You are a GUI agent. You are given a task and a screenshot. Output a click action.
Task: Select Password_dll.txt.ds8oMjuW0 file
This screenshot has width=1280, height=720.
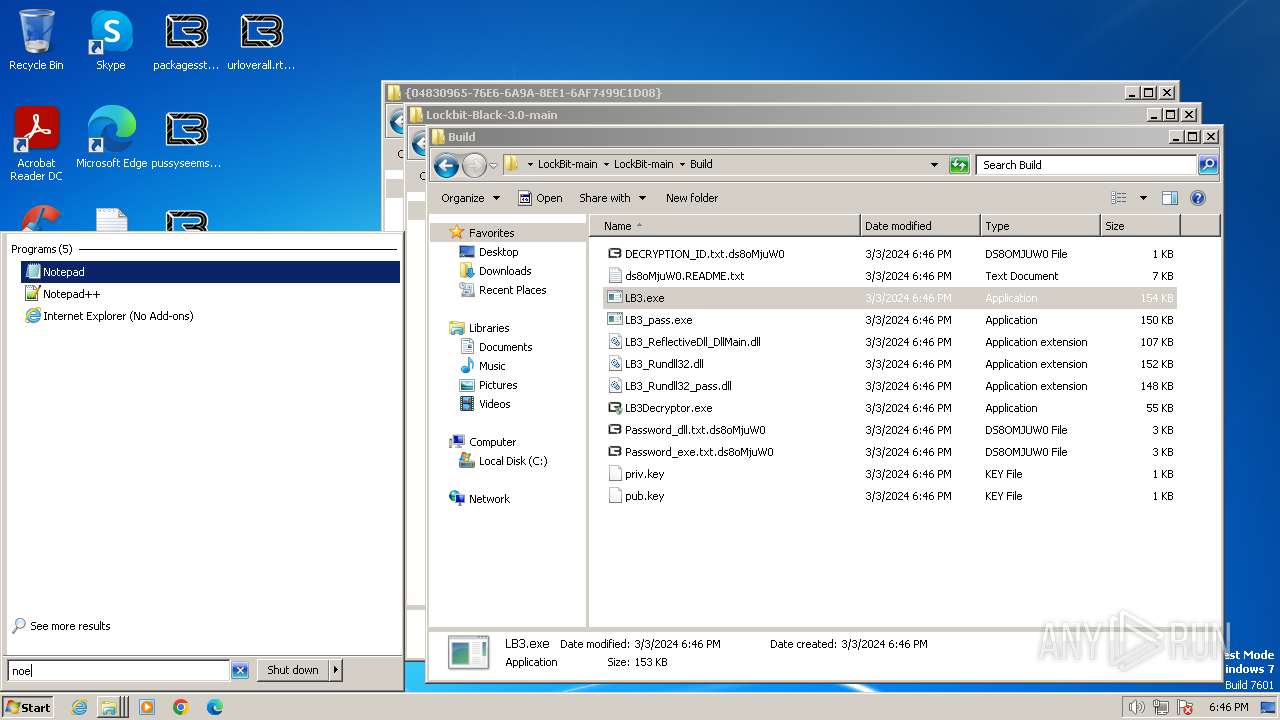click(x=695, y=430)
